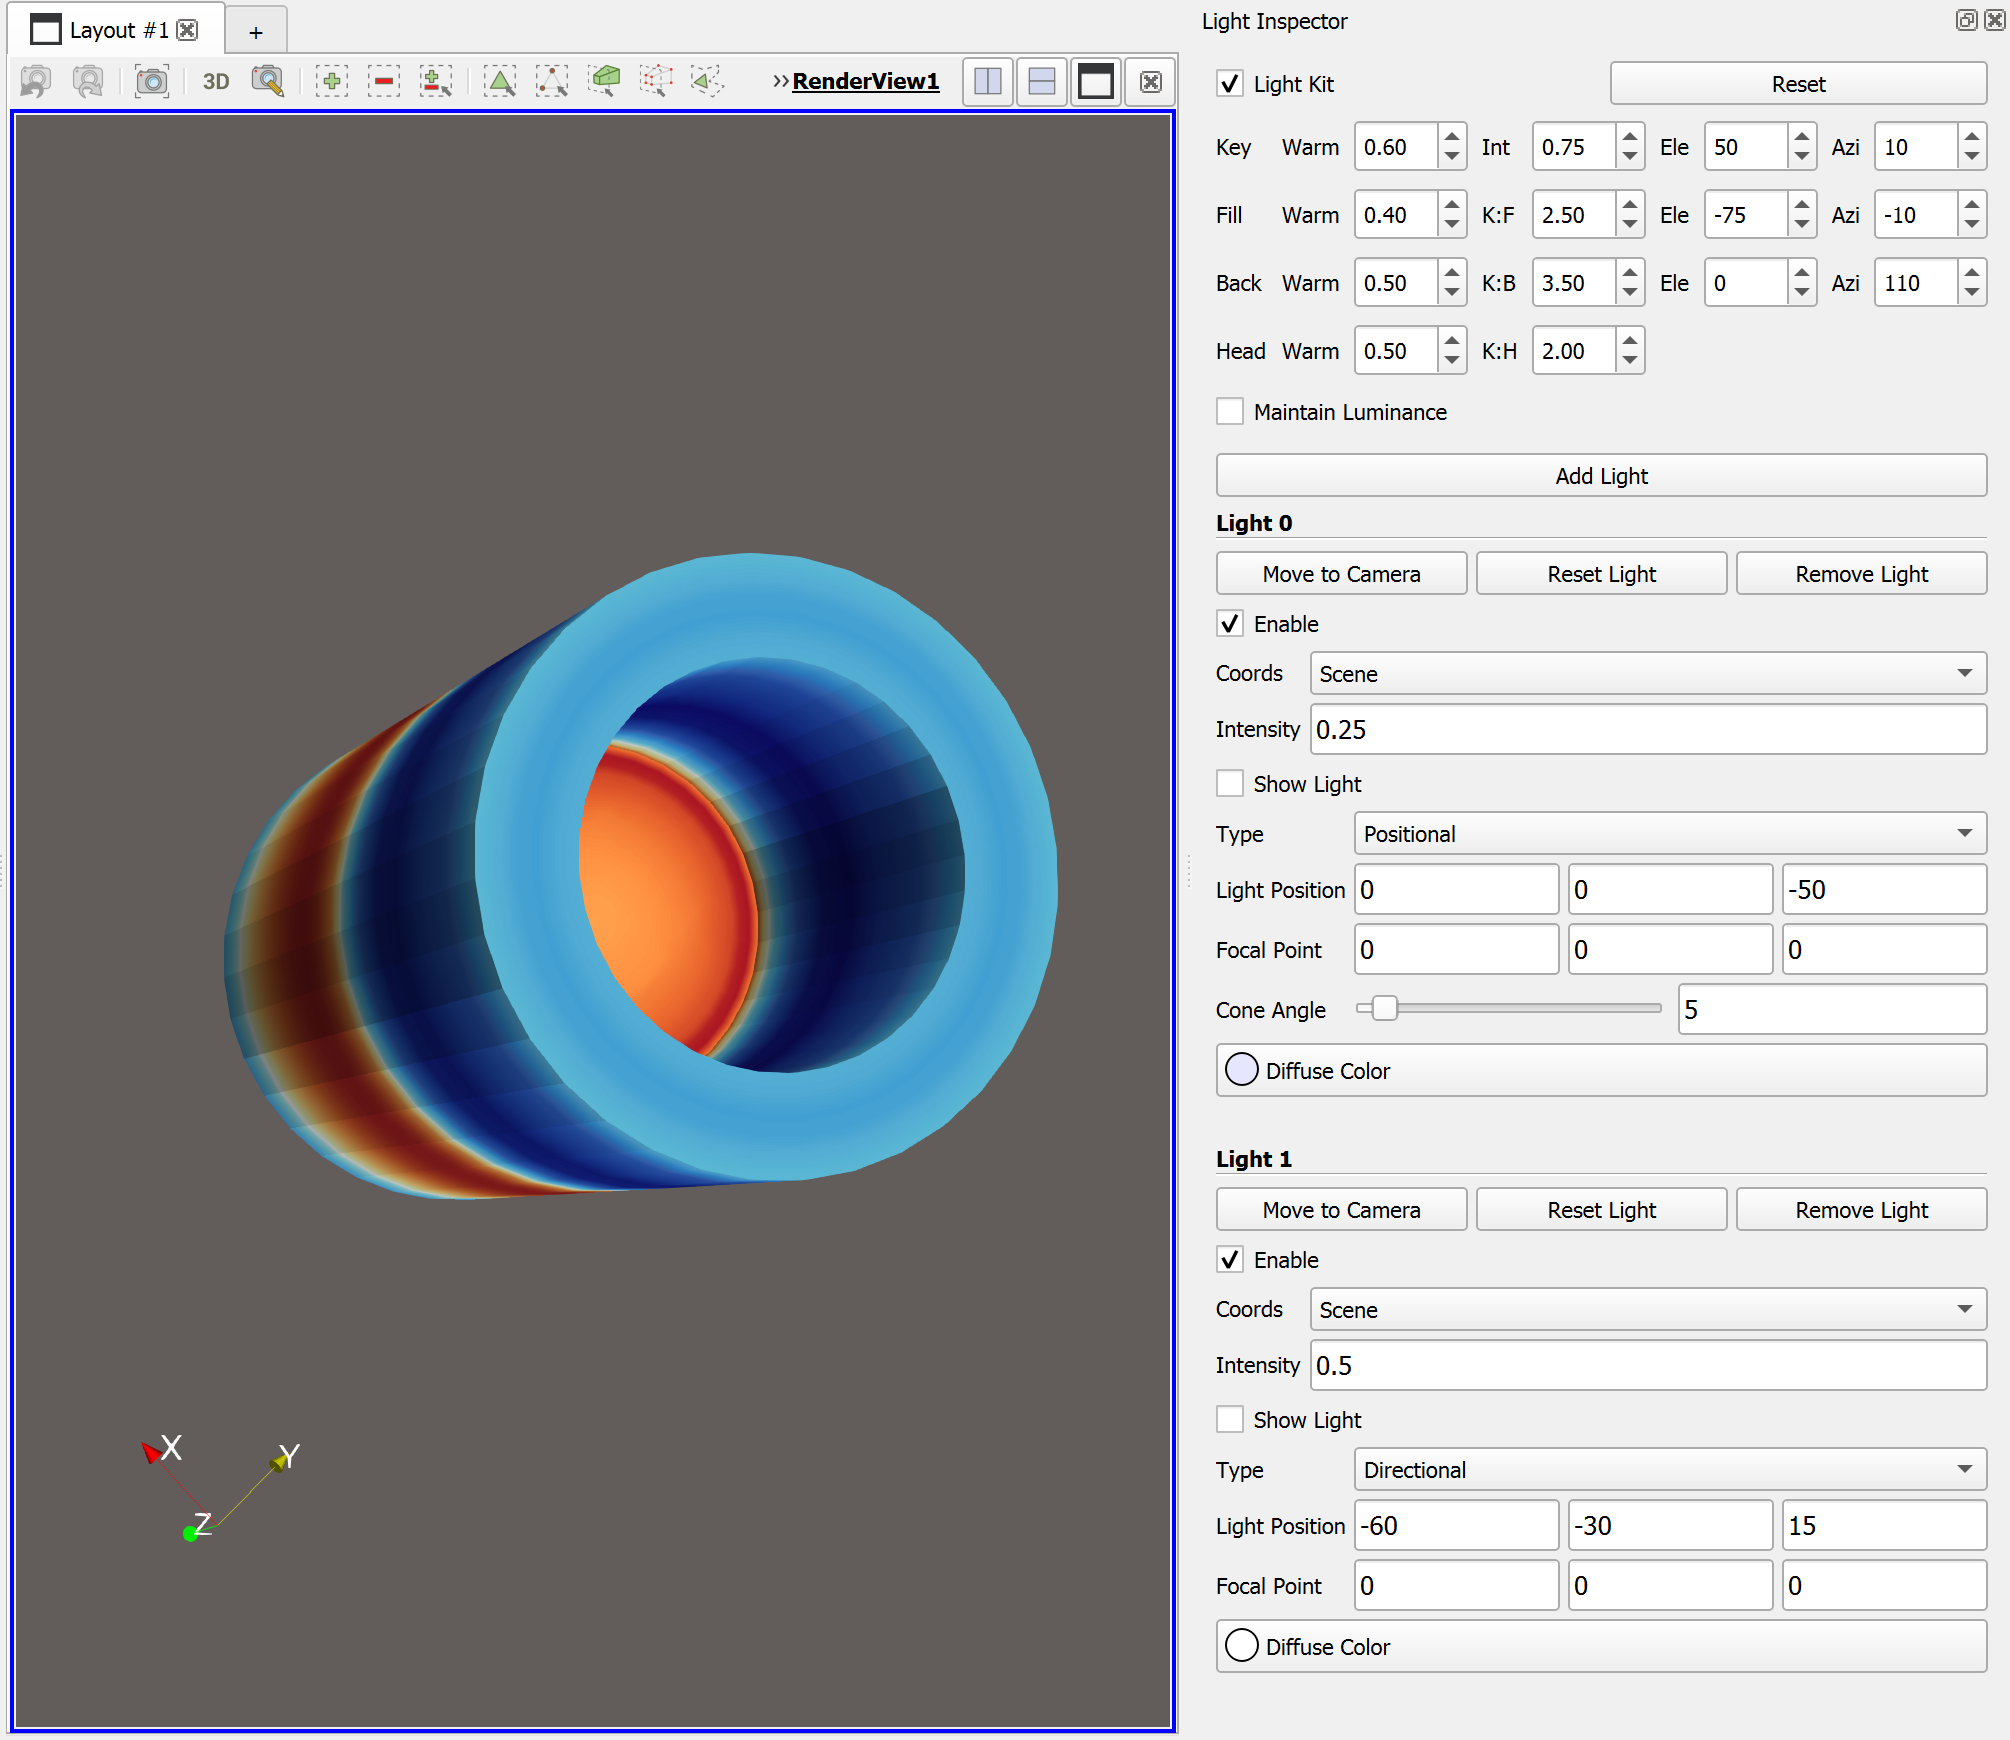Decrease Key Int value stepper down
Image resolution: width=2010 pixels, height=1740 pixels.
point(1630,157)
